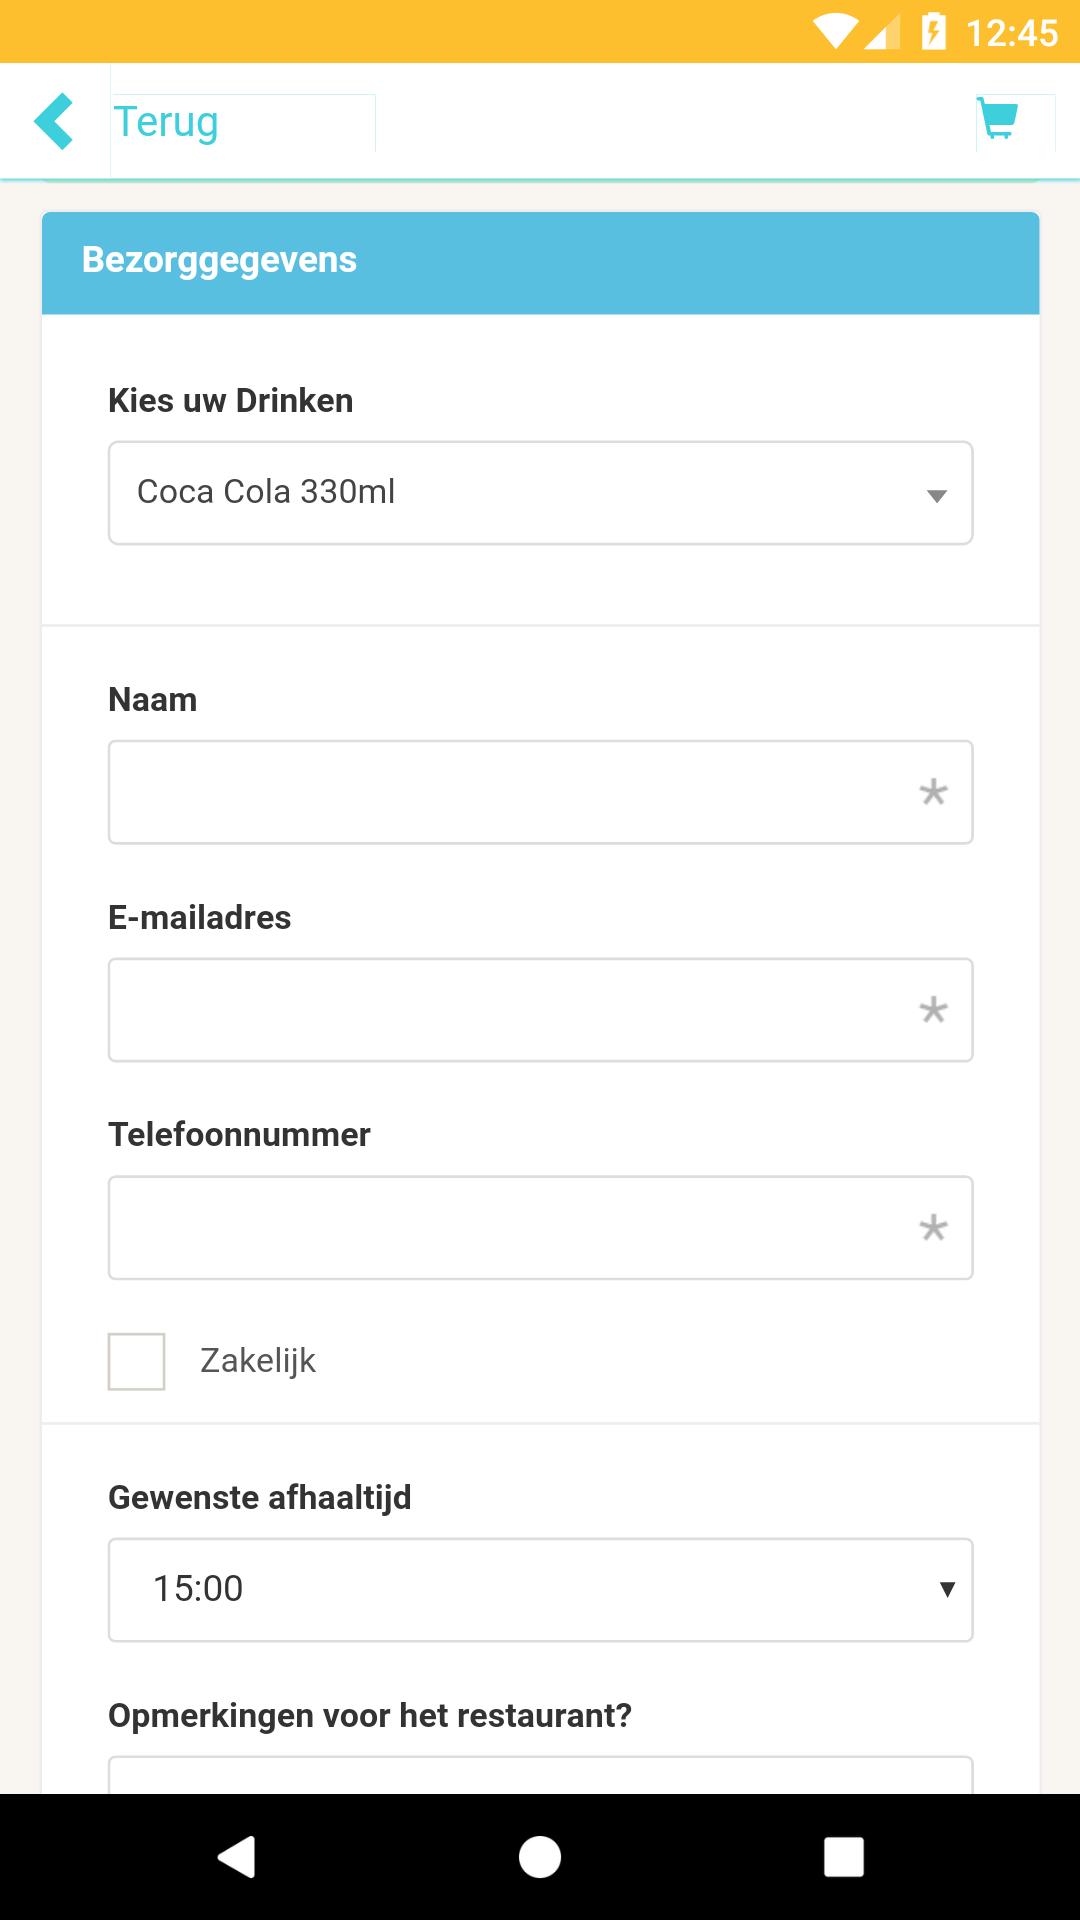
Task: Click the arrow next to 15:00
Action: 947,1589
